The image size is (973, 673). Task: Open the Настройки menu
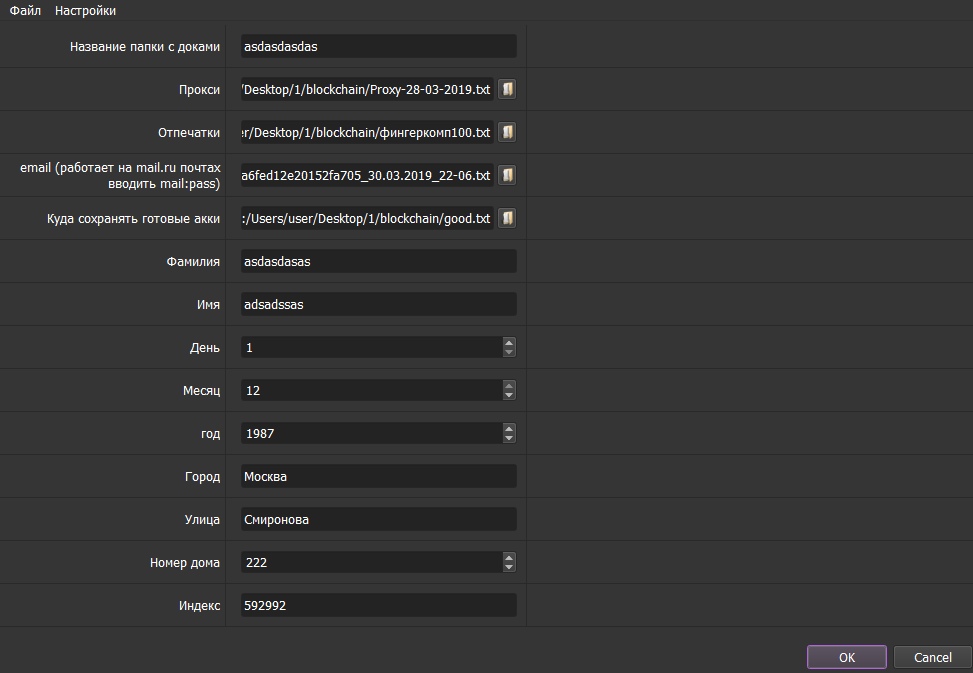tap(85, 10)
